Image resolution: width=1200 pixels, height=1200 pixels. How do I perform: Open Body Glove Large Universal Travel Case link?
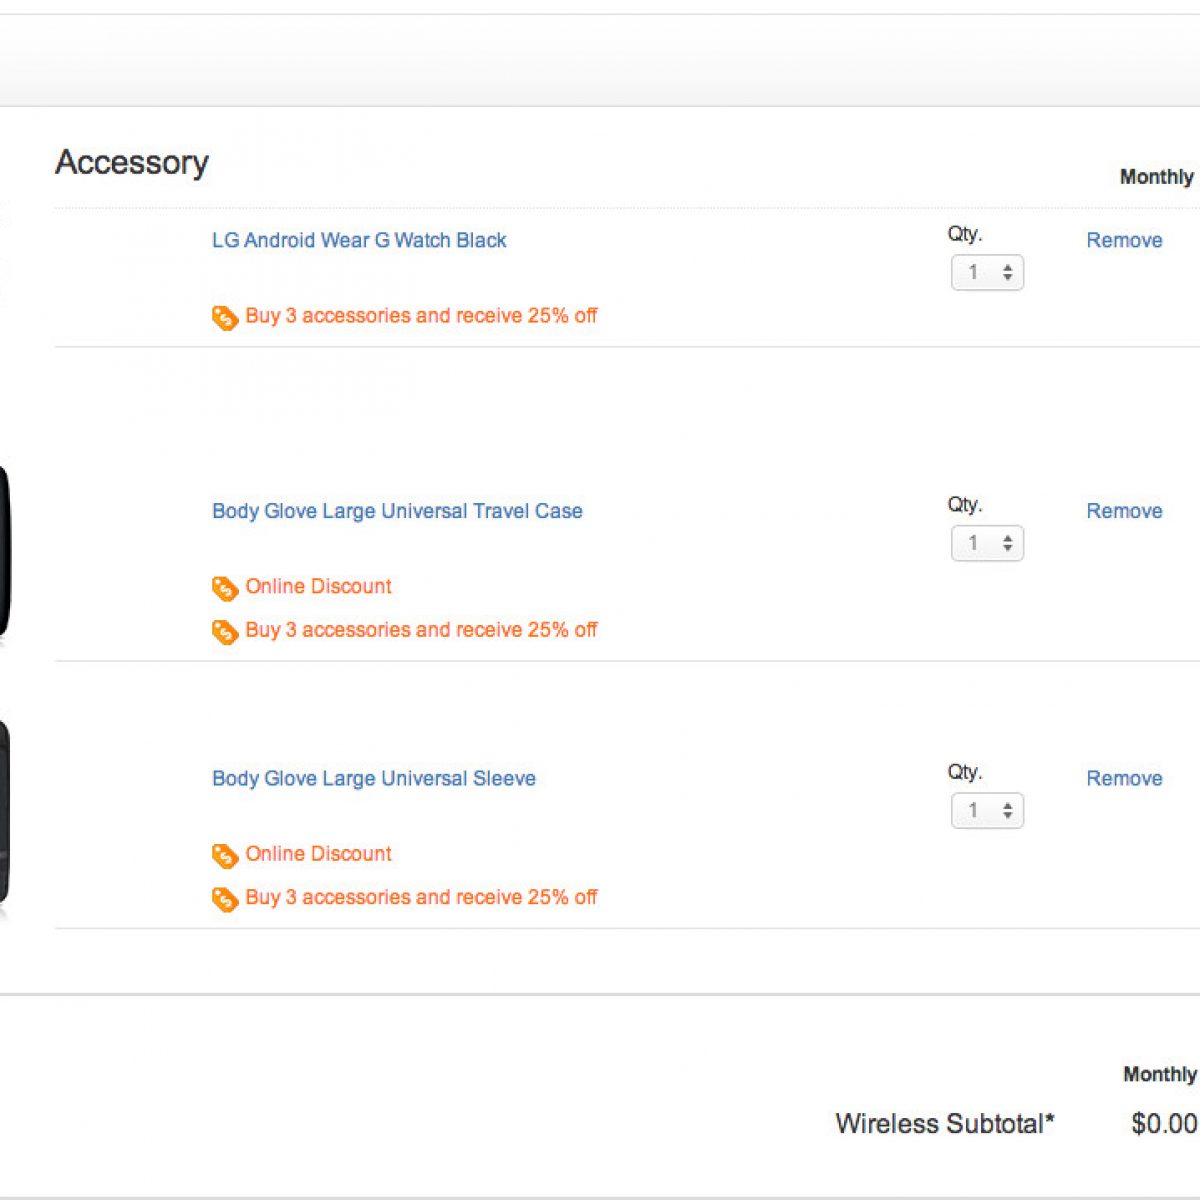tap(397, 511)
